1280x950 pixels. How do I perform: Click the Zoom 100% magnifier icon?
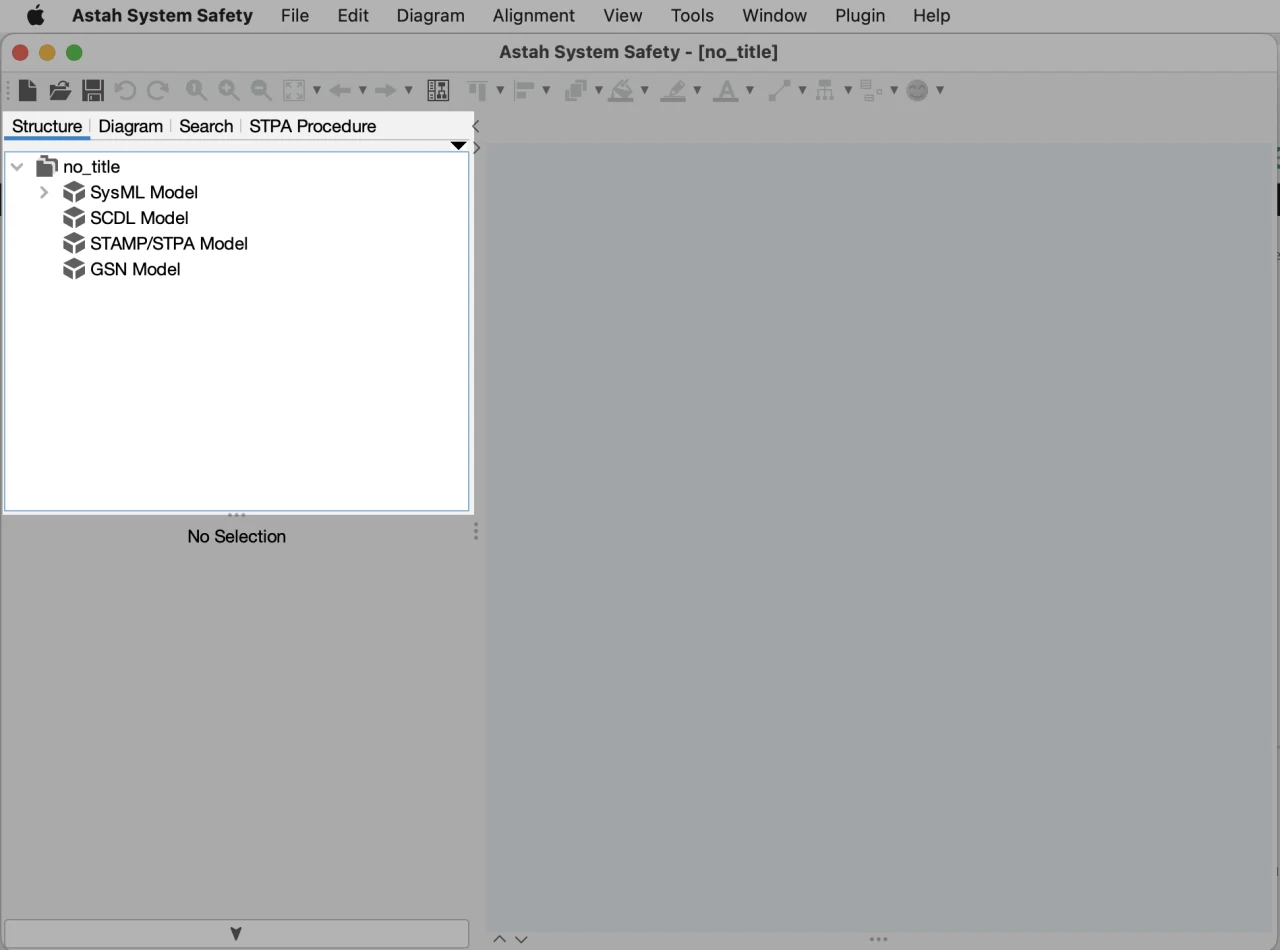pos(196,91)
